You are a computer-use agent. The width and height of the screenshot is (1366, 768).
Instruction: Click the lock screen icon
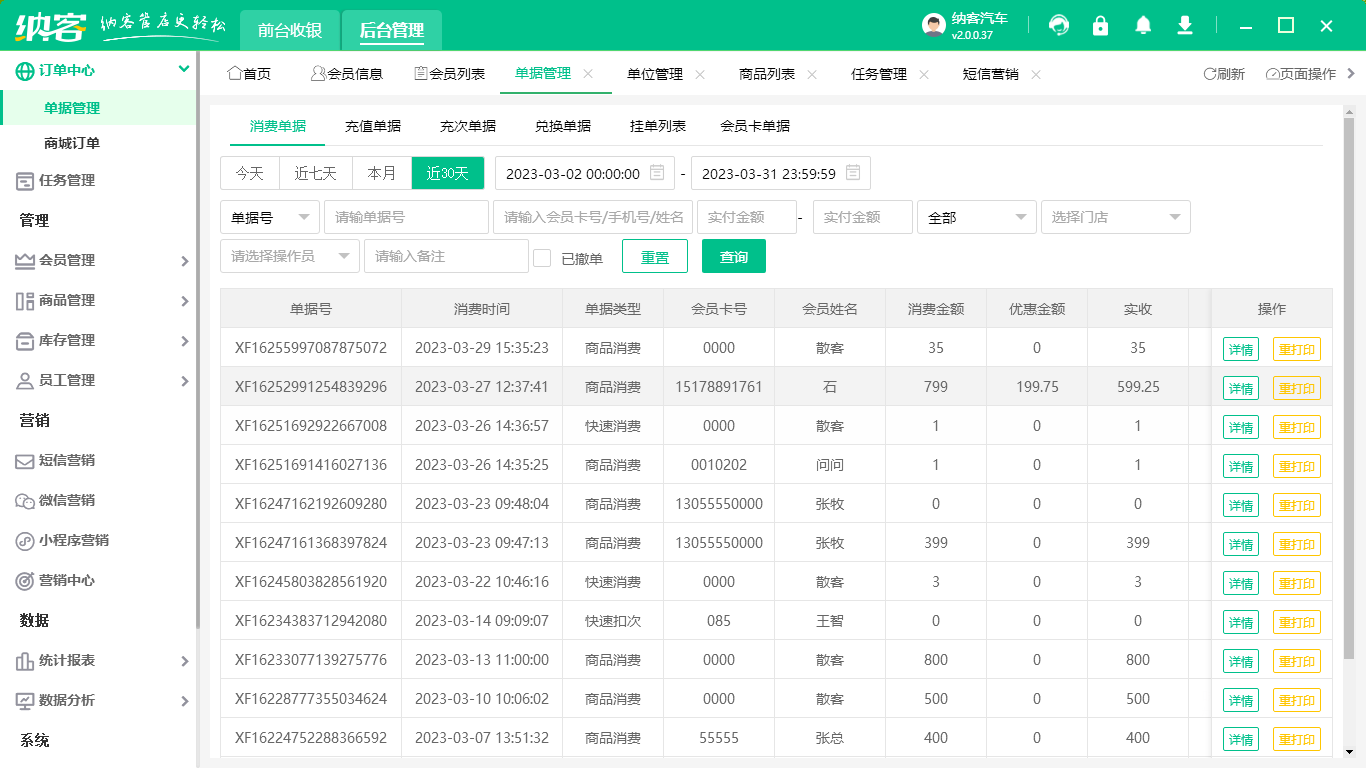click(x=1101, y=26)
